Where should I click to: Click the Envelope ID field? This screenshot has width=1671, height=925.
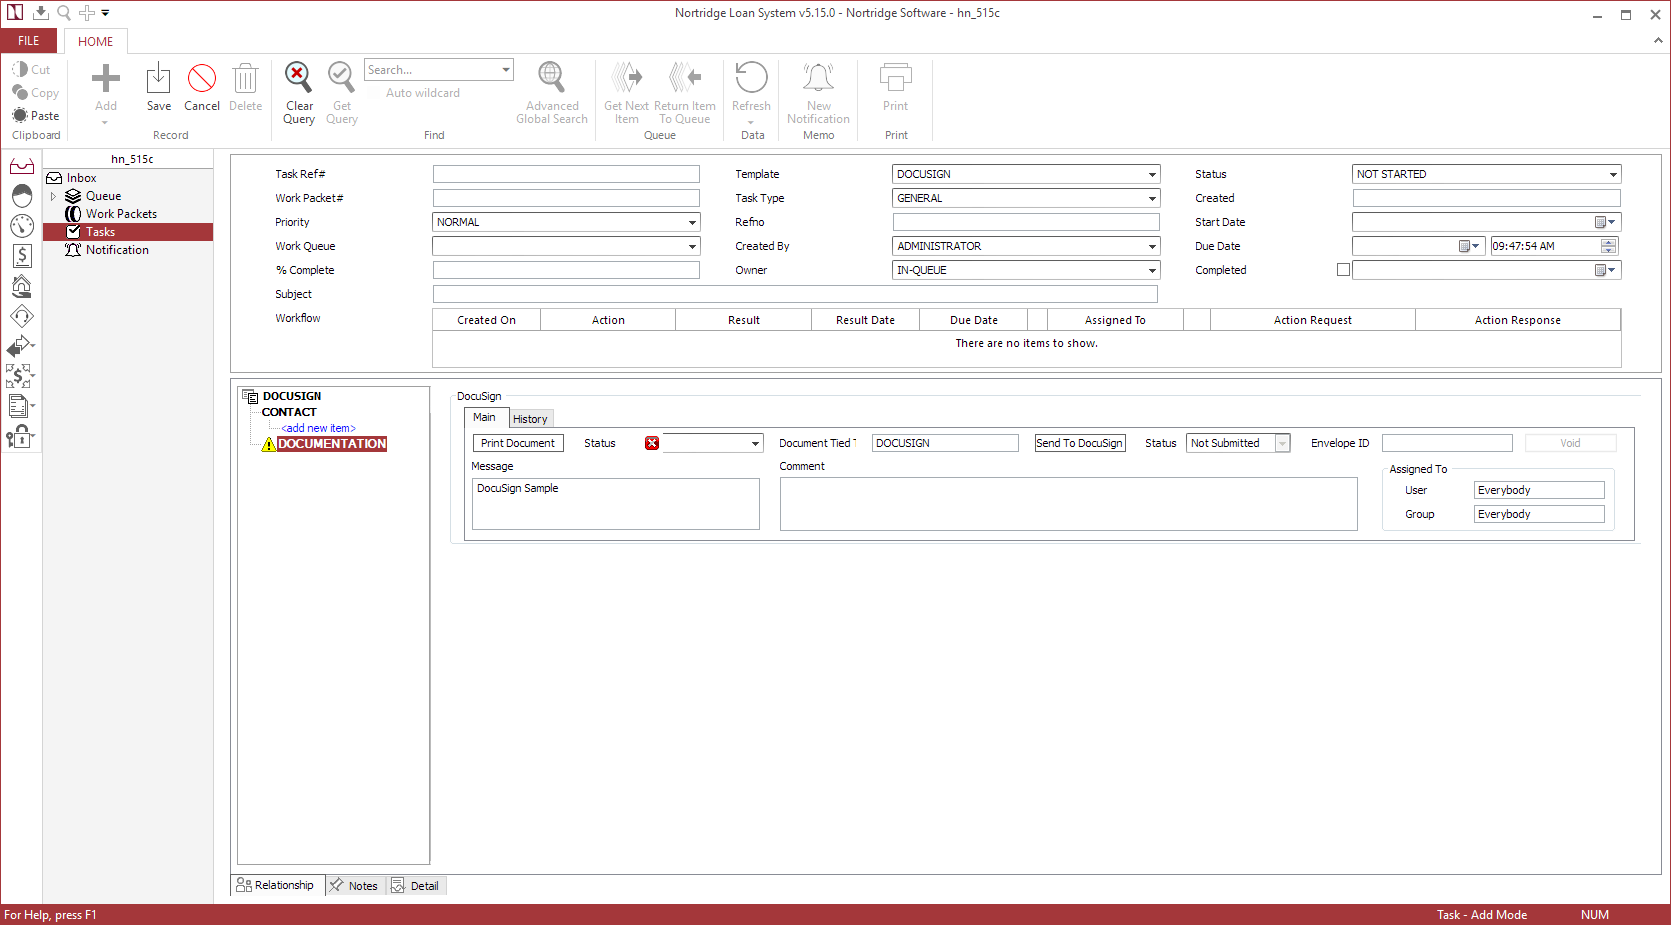(x=1447, y=443)
